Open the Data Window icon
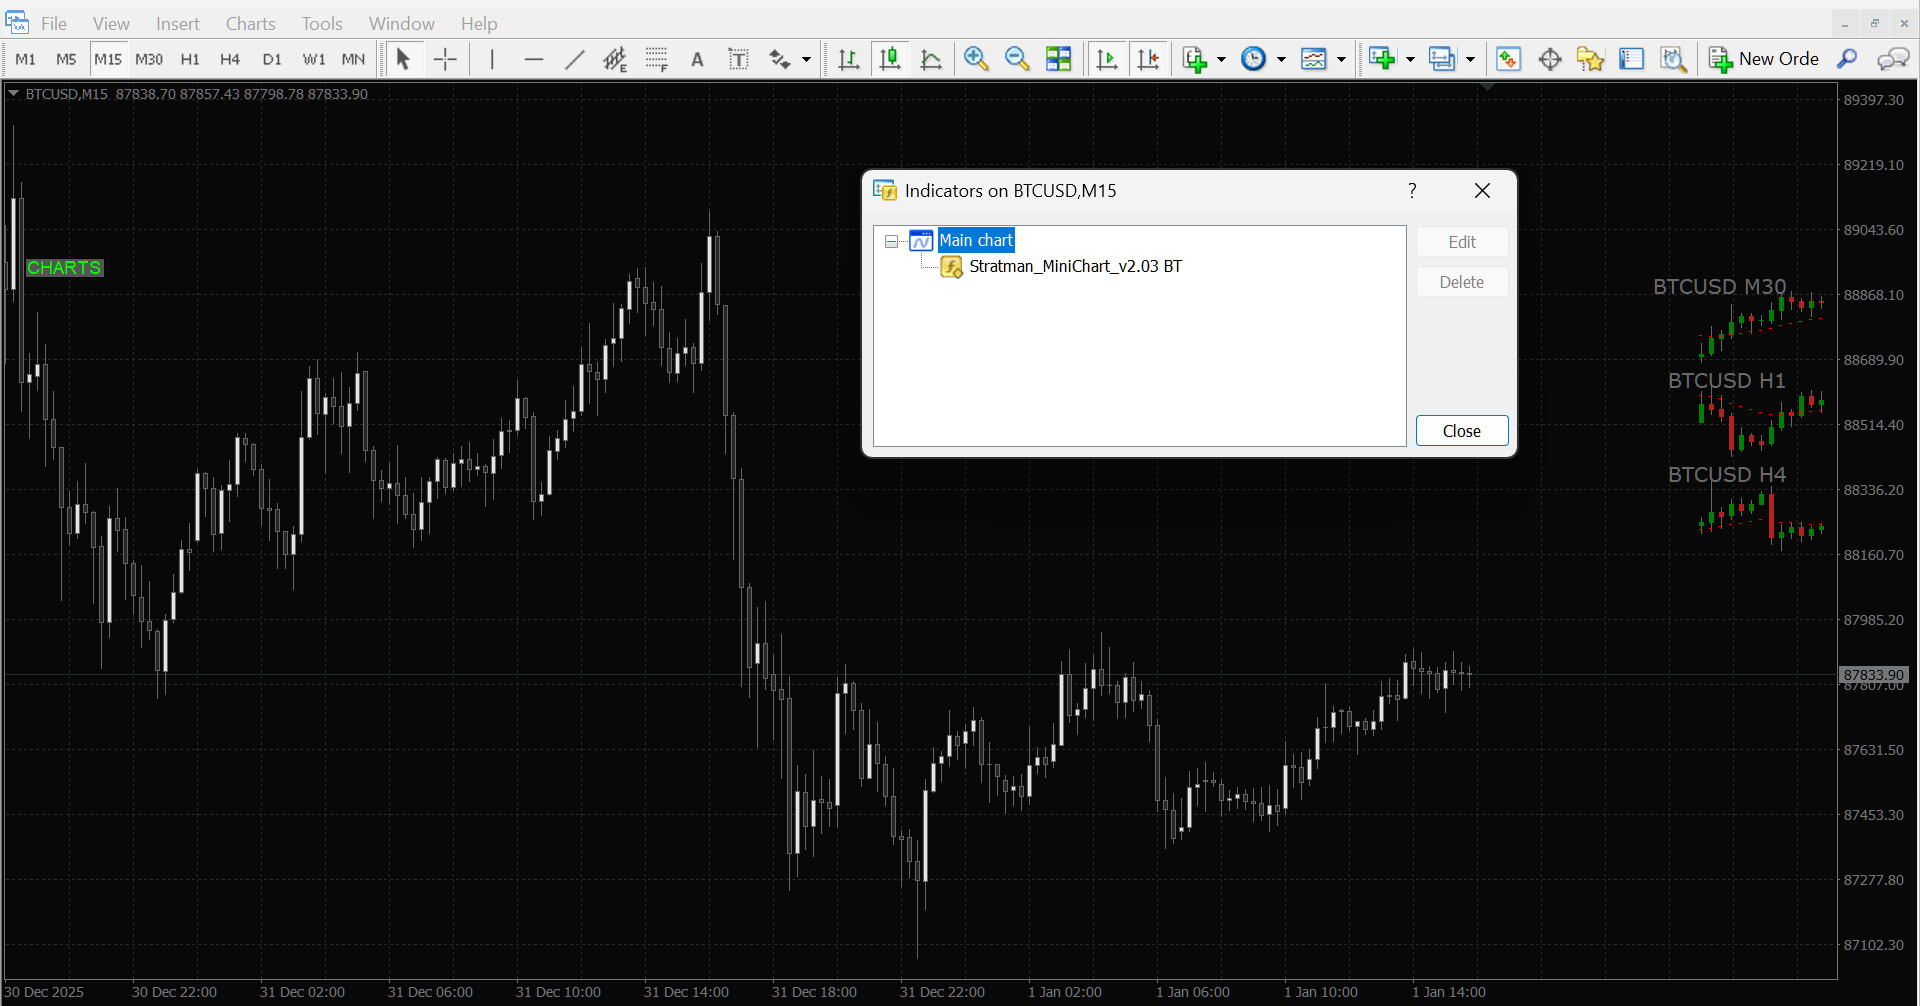 tap(1550, 59)
